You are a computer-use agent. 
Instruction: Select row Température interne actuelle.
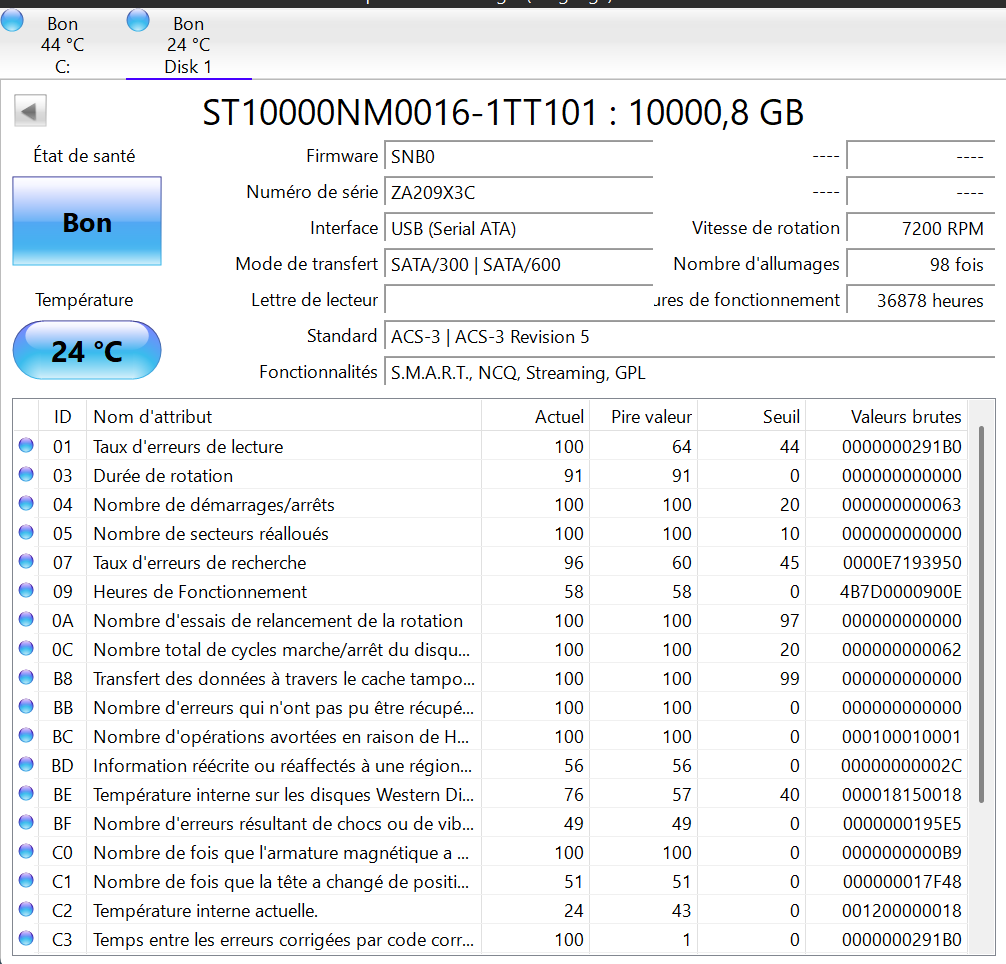tap(490, 910)
